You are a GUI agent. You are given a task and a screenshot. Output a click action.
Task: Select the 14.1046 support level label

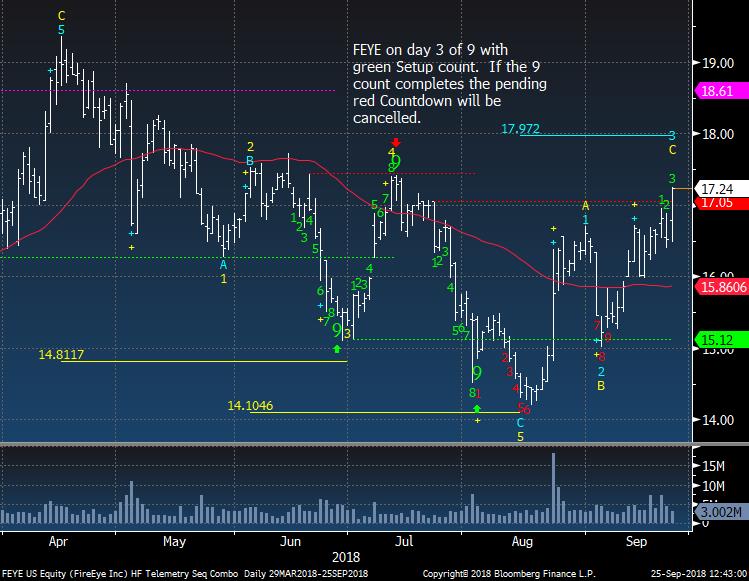(250, 405)
